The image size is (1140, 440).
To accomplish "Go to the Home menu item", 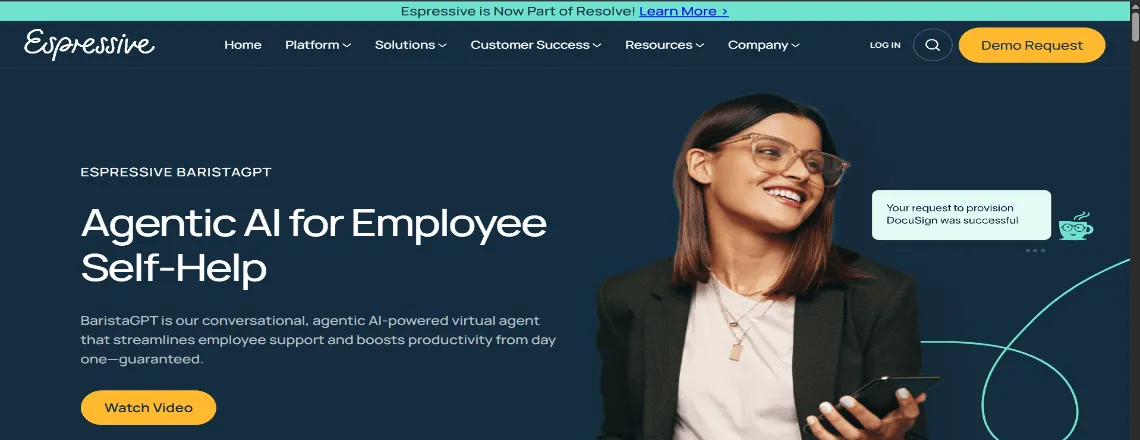I will (x=243, y=45).
